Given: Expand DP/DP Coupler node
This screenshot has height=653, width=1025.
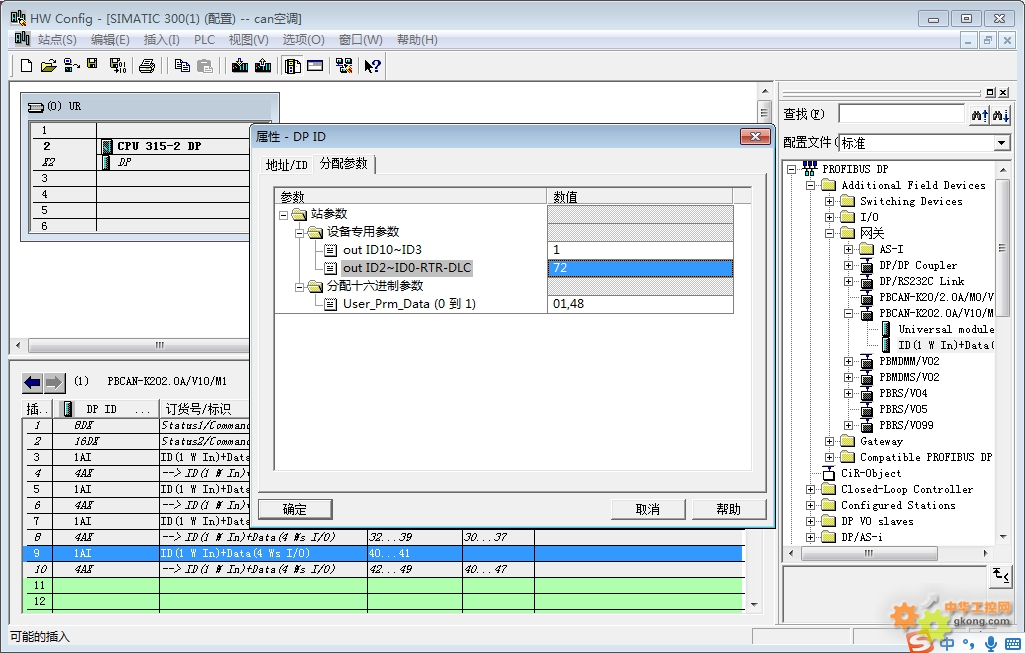Looking at the screenshot, I should click(x=849, y=265).
